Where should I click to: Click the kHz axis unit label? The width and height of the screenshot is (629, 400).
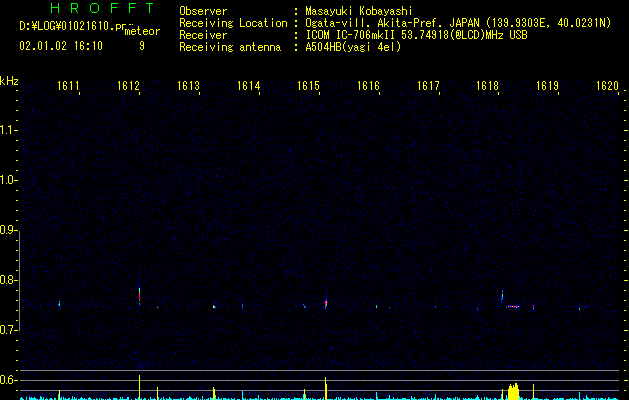click(9, 81)
